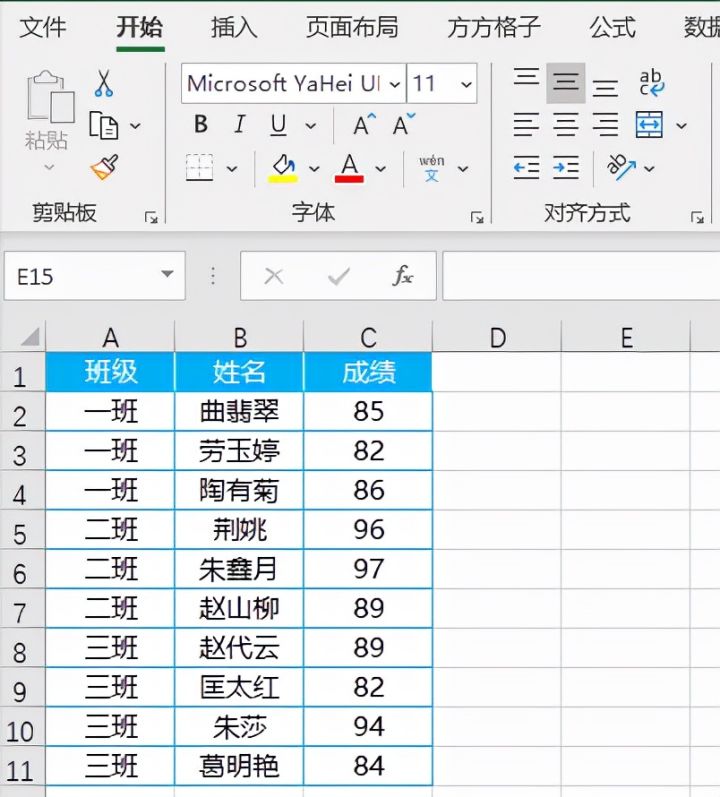The width and height of the screenshot is (720, 797).
Task: Apply cell borders icon
Action: coord(199,168)
